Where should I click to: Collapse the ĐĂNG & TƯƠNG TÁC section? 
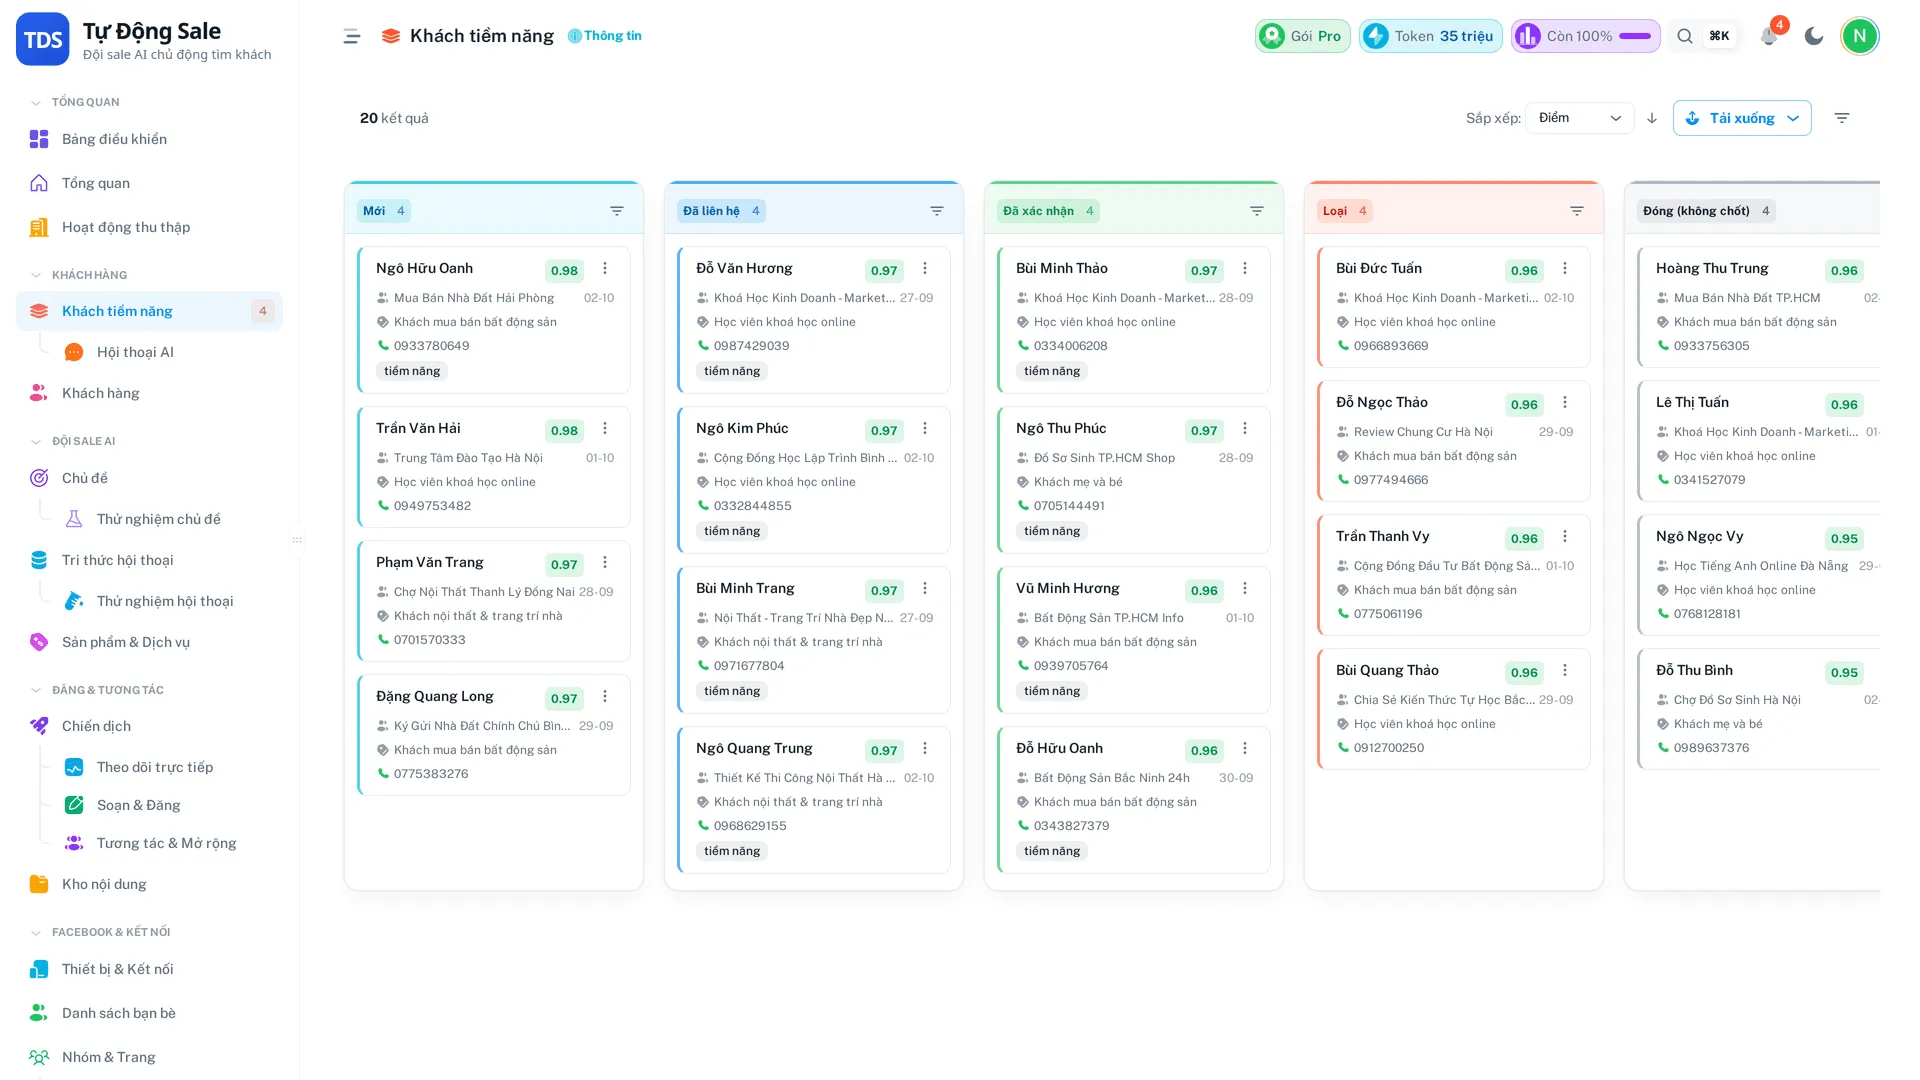pos(97,690)
